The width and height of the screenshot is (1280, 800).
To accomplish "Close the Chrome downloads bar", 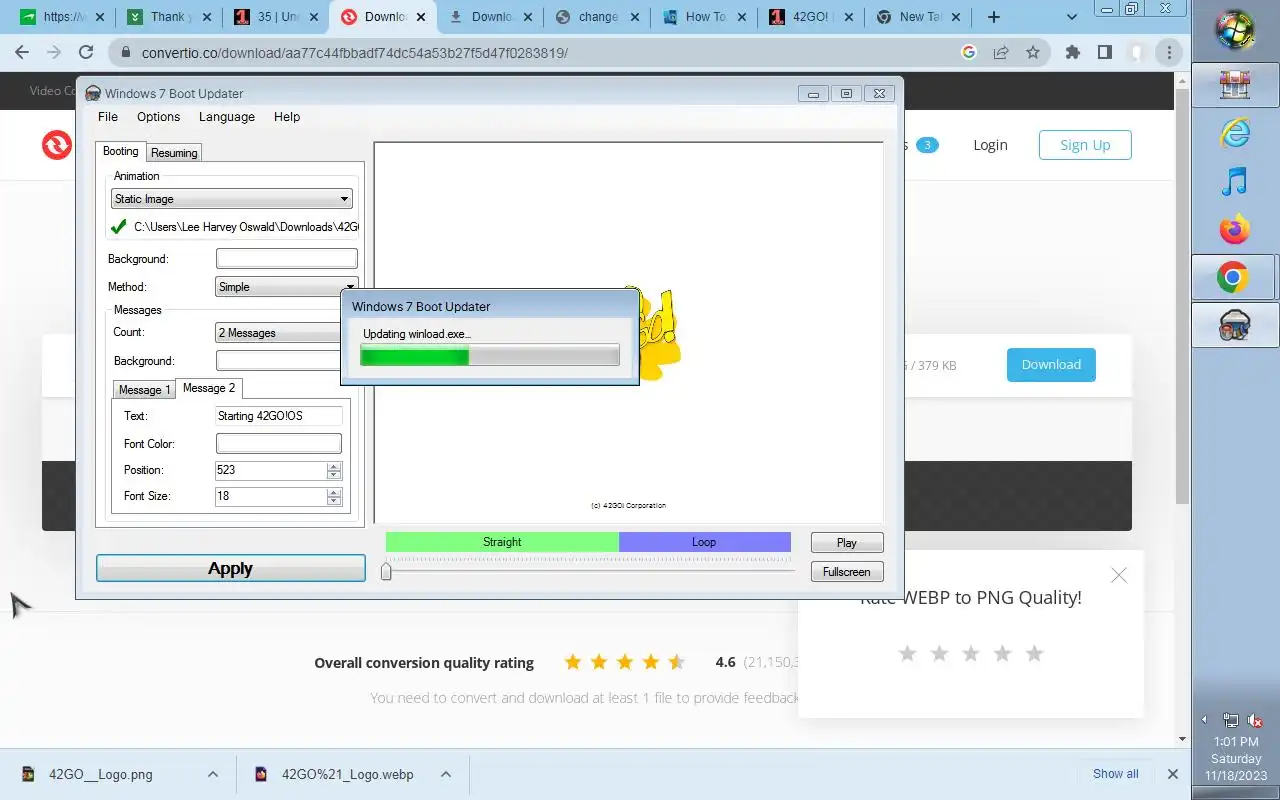I will 1173,774.
